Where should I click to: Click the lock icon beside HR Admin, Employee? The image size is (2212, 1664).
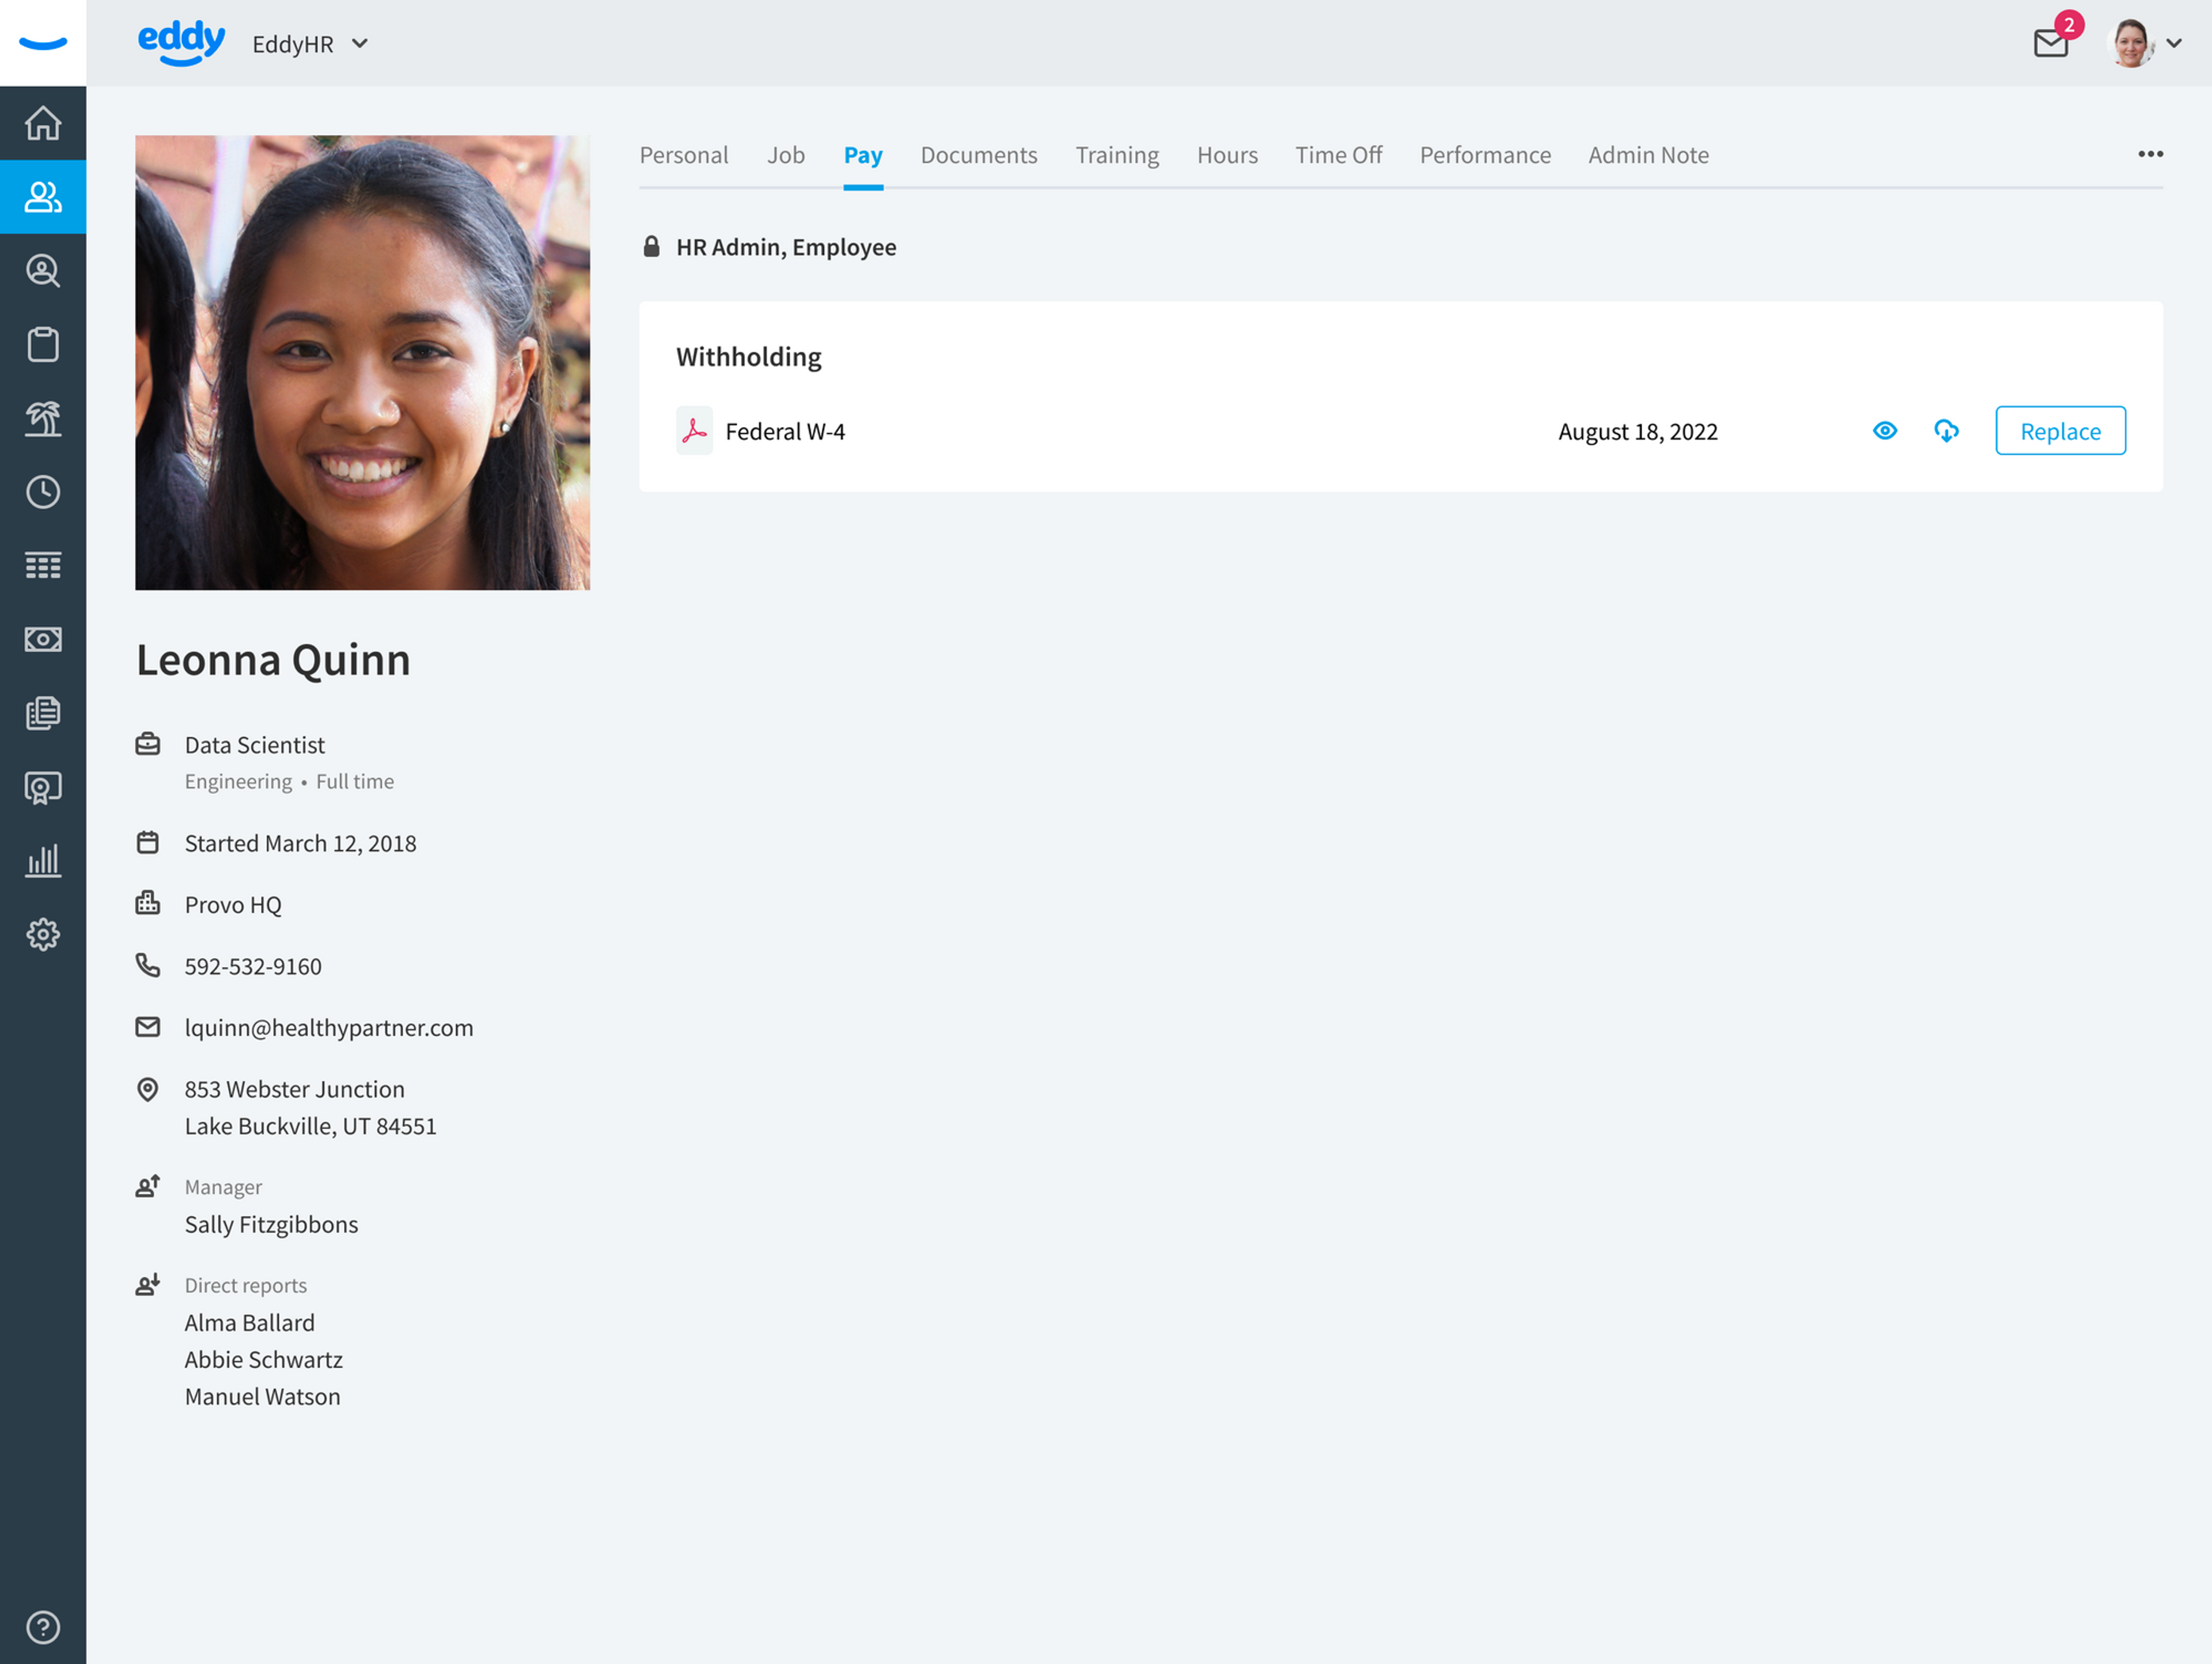pos(651,246)
